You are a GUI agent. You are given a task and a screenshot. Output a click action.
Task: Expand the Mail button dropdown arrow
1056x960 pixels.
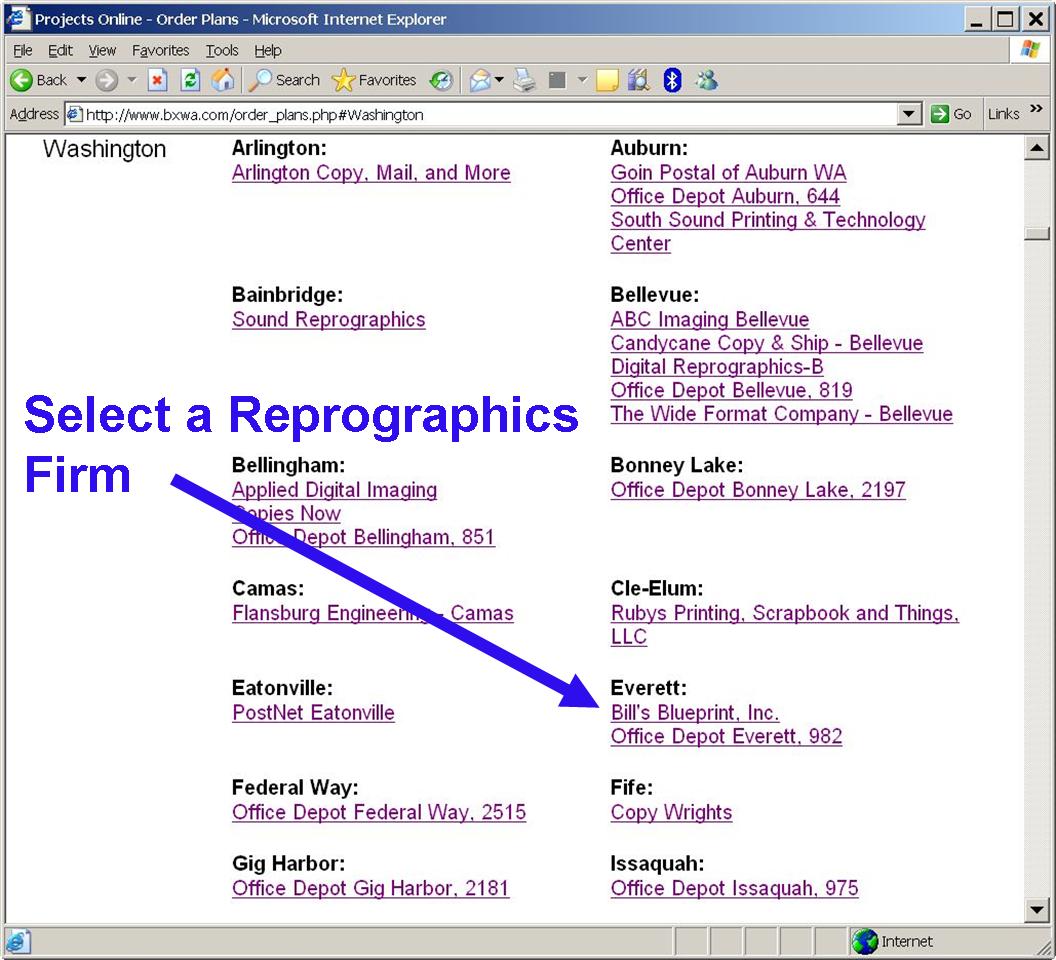coord(499,80)
